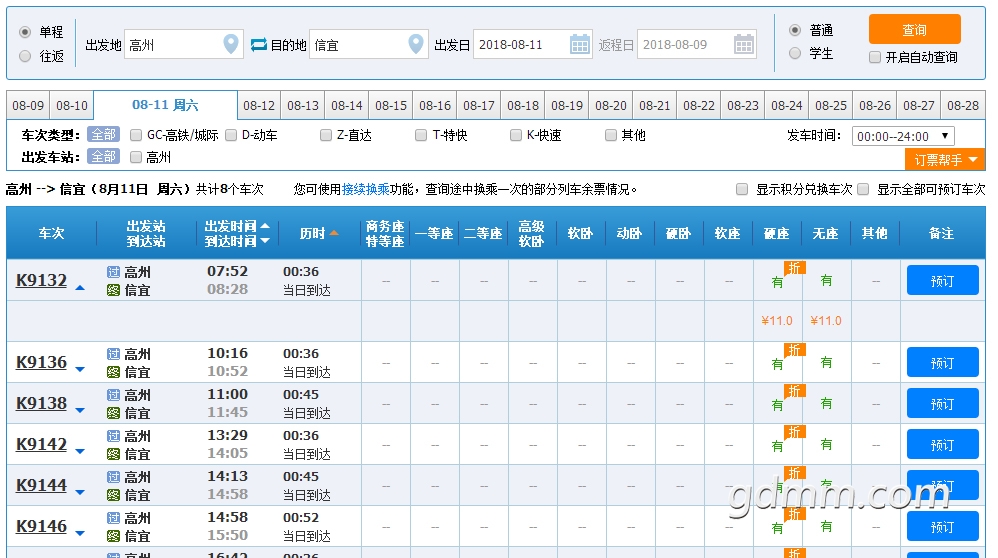Check K-快速 train type filter
Screen dimensions: 998x558
(x=516, y=135)
